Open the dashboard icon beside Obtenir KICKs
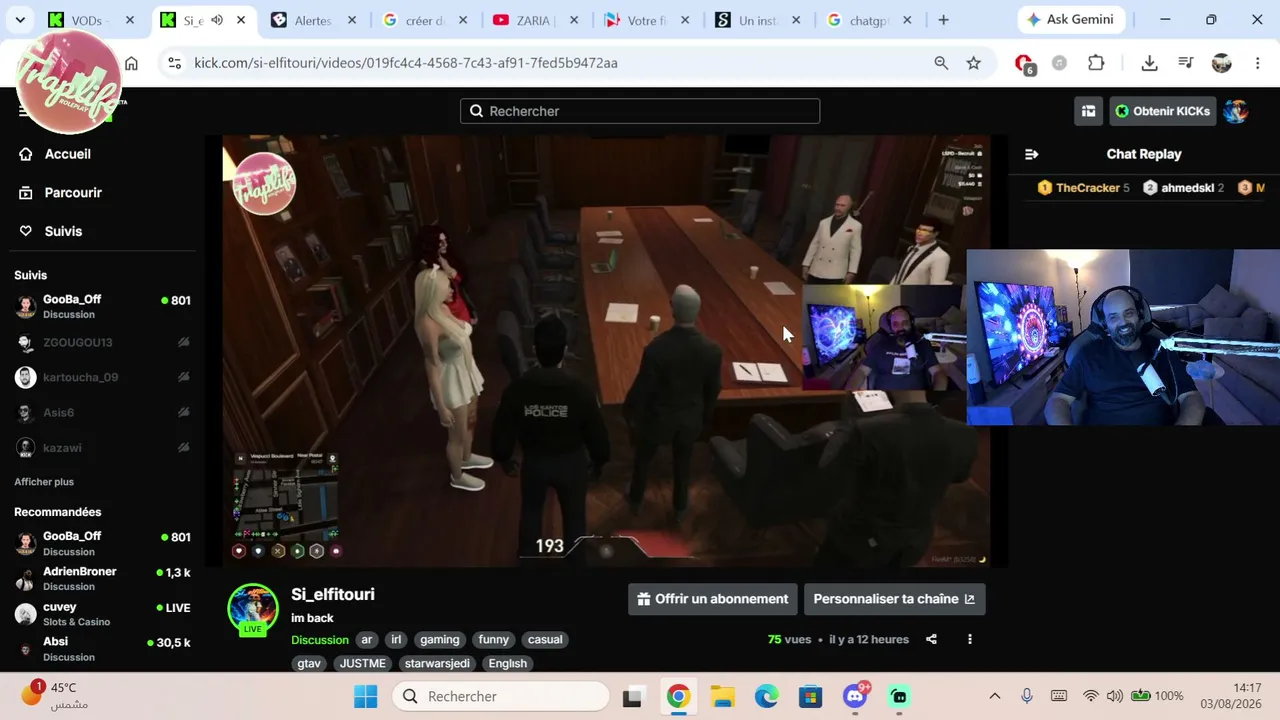1280x720 pixels. [1088, 111]
